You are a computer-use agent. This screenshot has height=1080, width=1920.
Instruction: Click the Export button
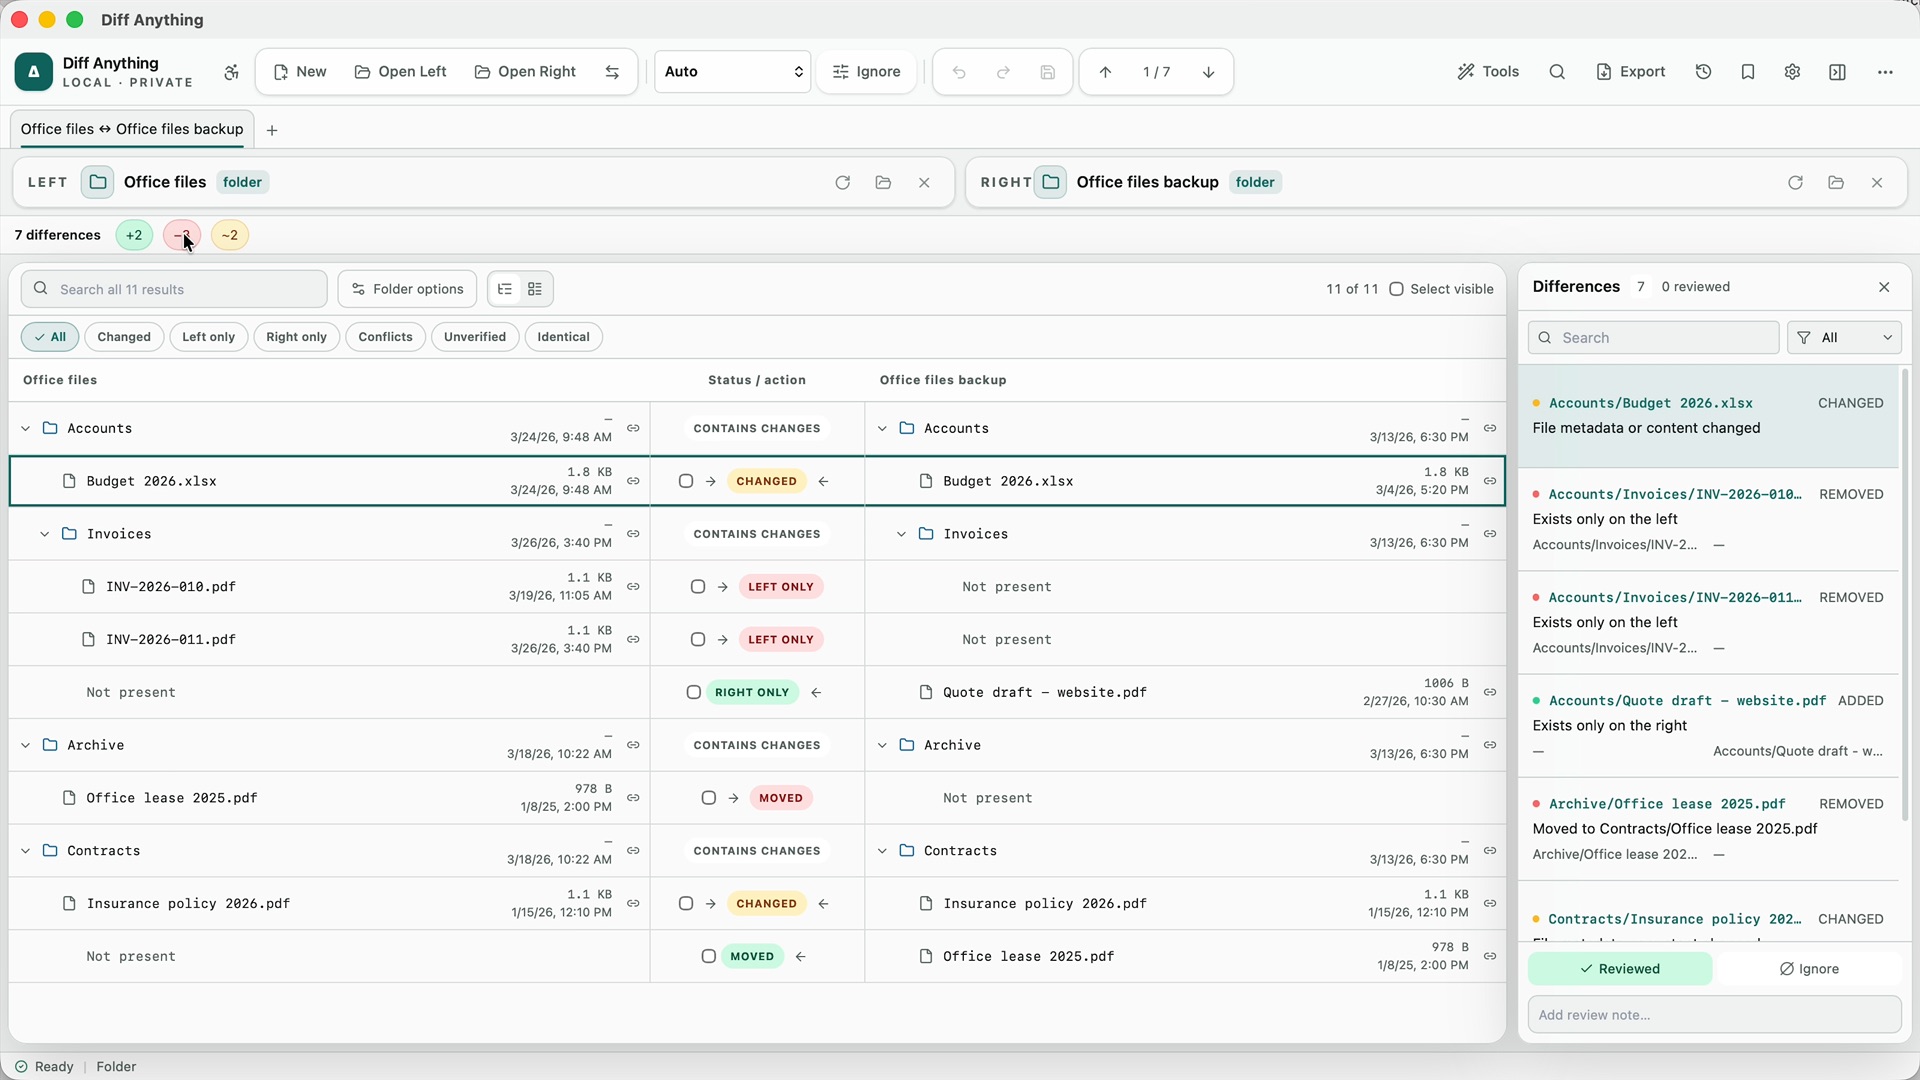pyautogui.click(x=1630, y=72)
